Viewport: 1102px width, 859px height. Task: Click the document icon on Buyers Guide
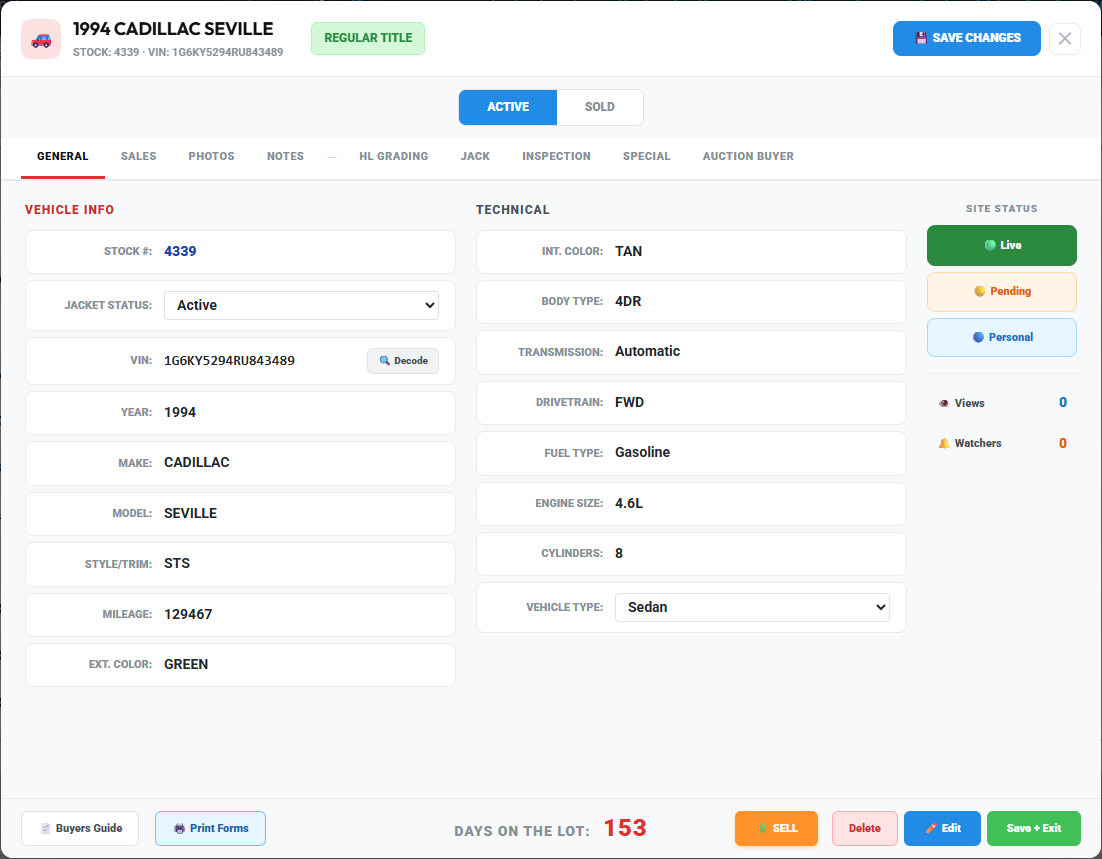pyautogui.click(x=44, y=828)
